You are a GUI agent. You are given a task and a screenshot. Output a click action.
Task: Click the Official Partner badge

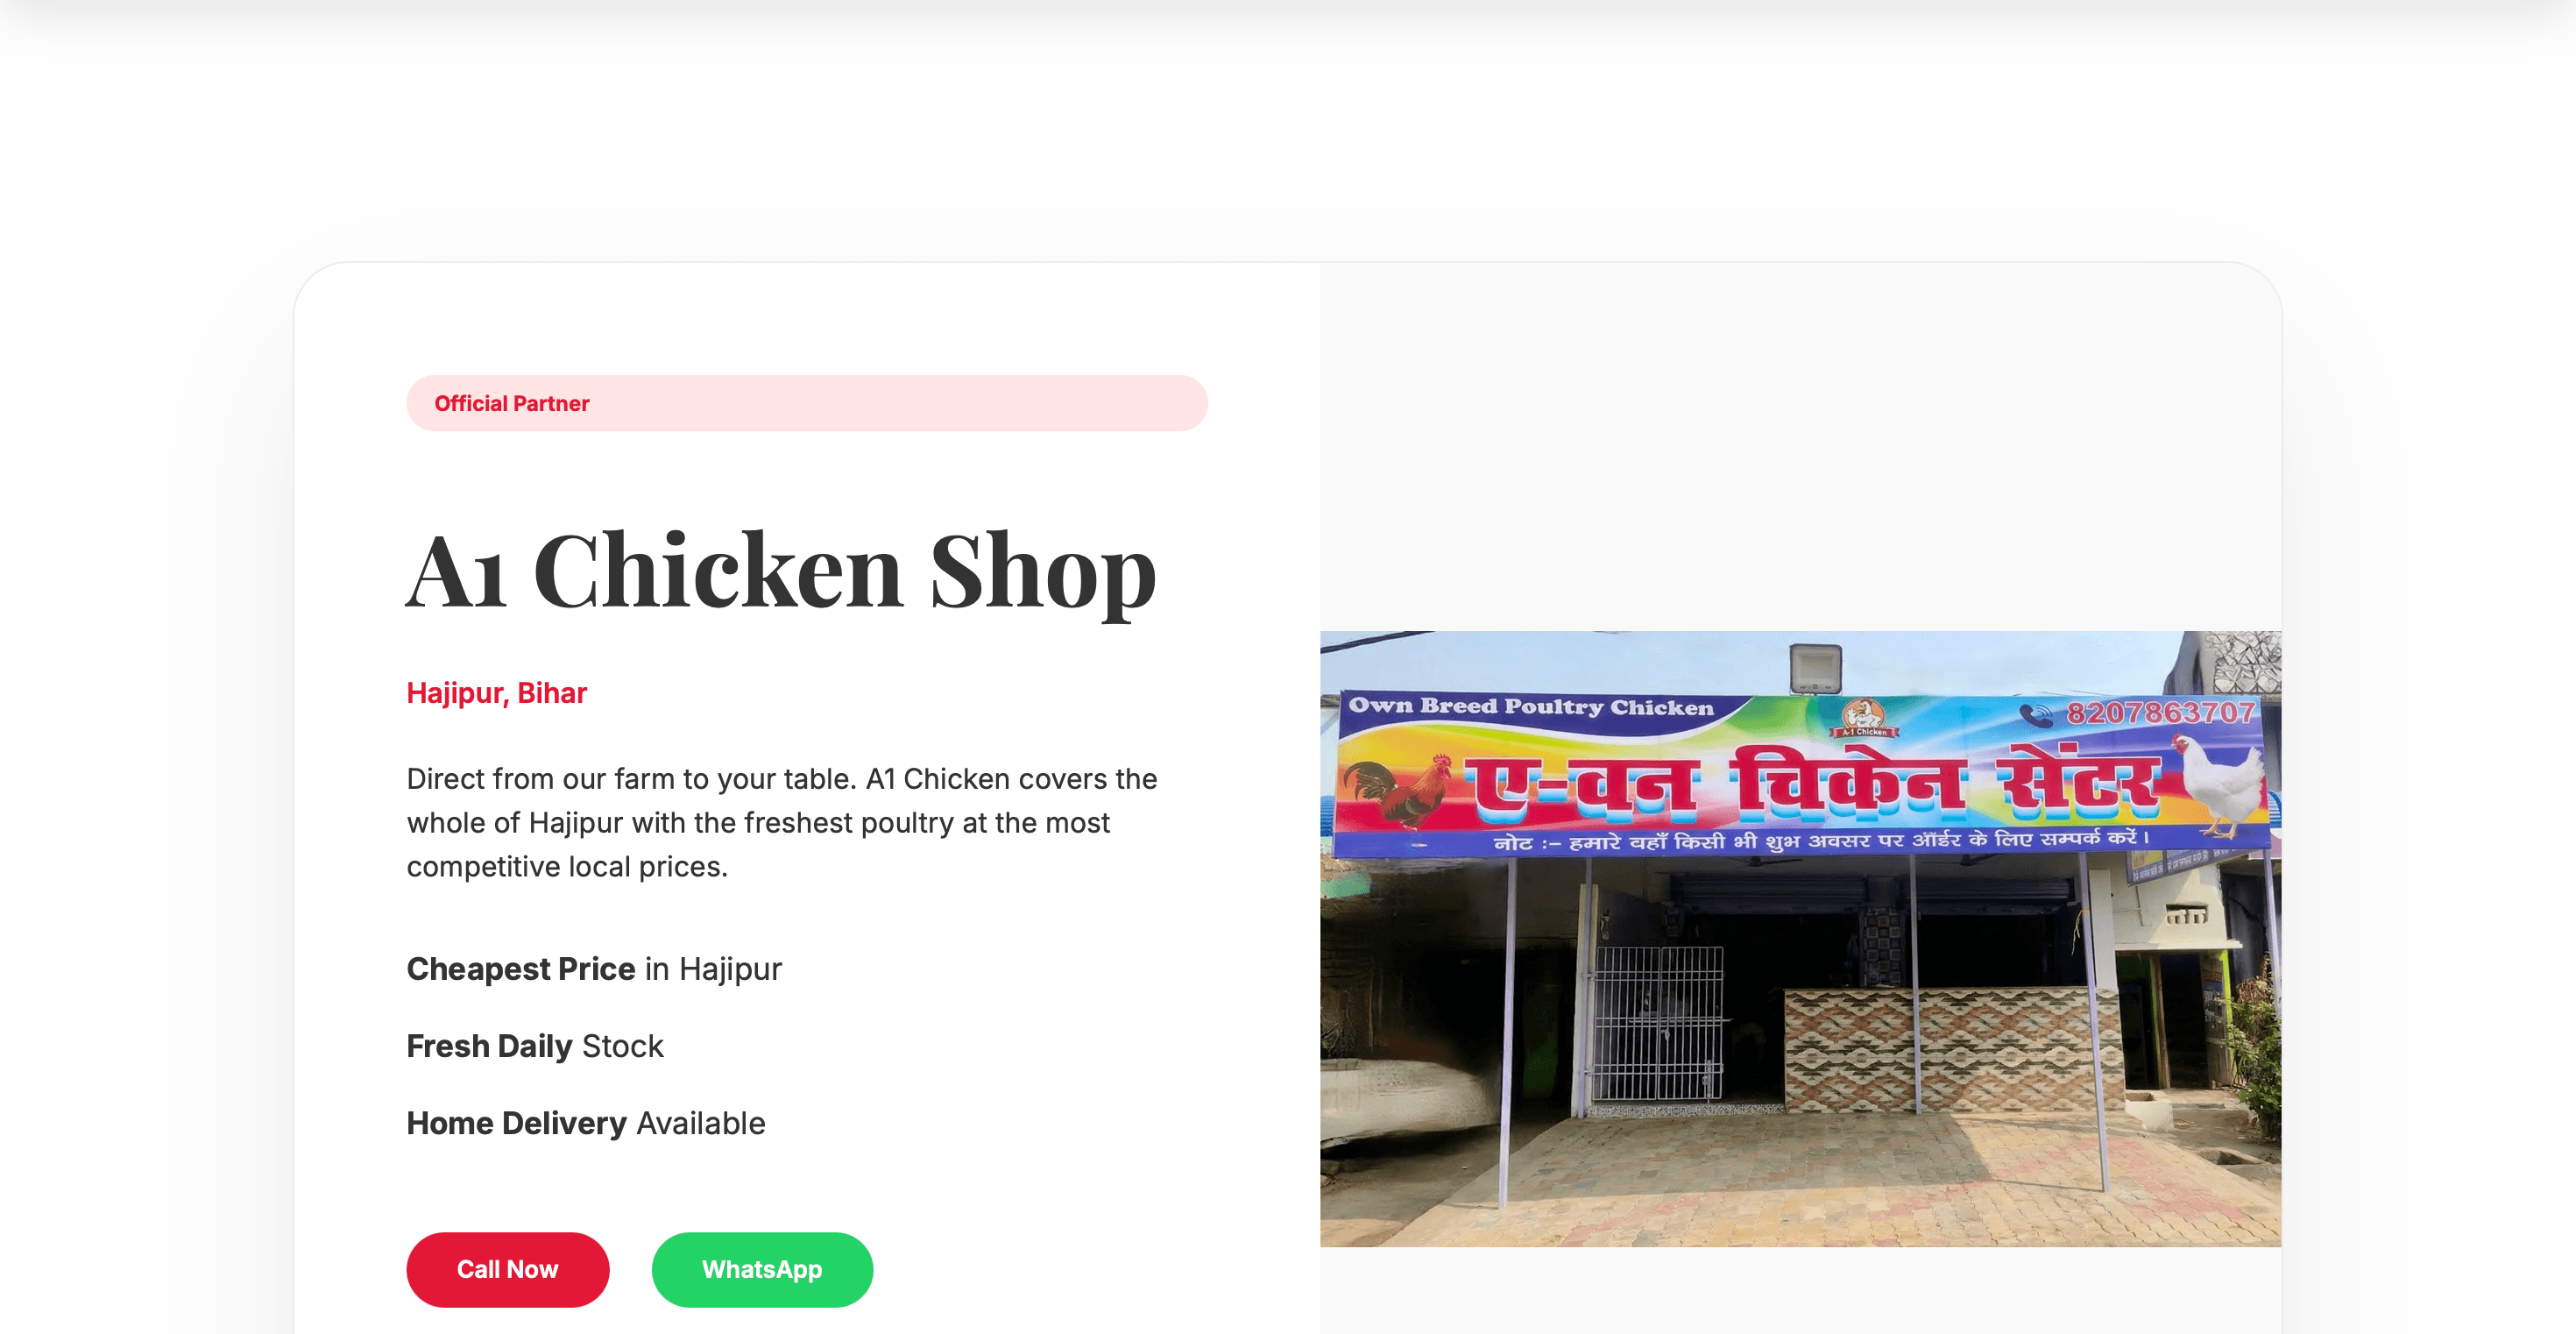tap(806, 403)
